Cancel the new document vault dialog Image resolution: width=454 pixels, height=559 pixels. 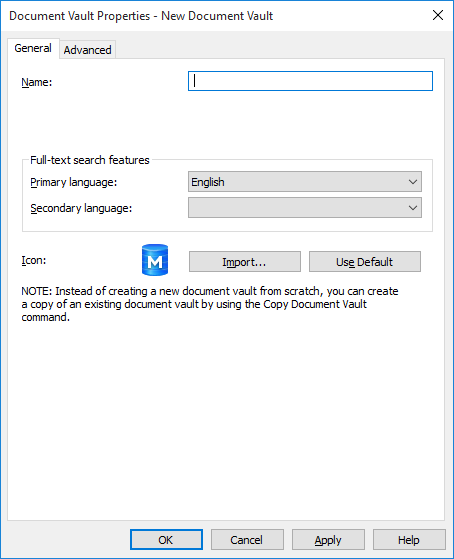pos(247,540)
